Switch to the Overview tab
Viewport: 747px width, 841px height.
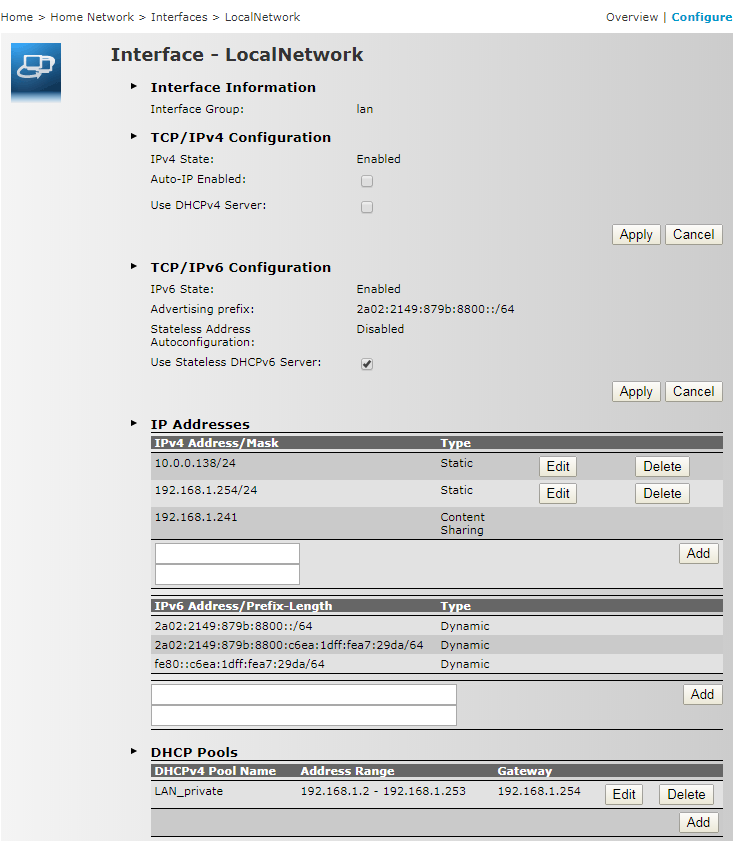tap(631, 17)
